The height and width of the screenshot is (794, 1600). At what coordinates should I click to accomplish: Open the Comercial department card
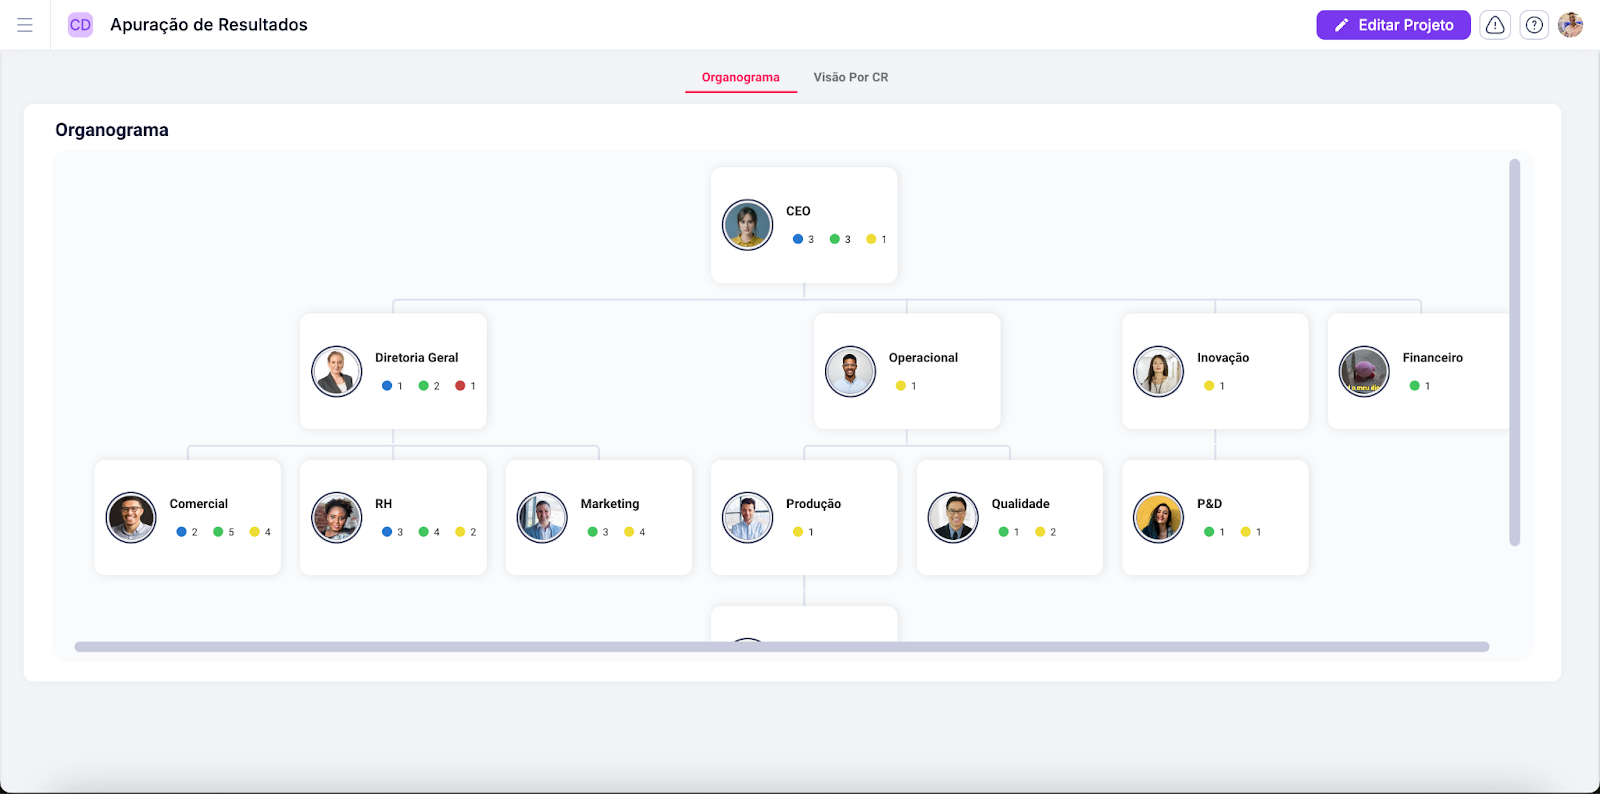pyautogui.click(x=188, y=517)
